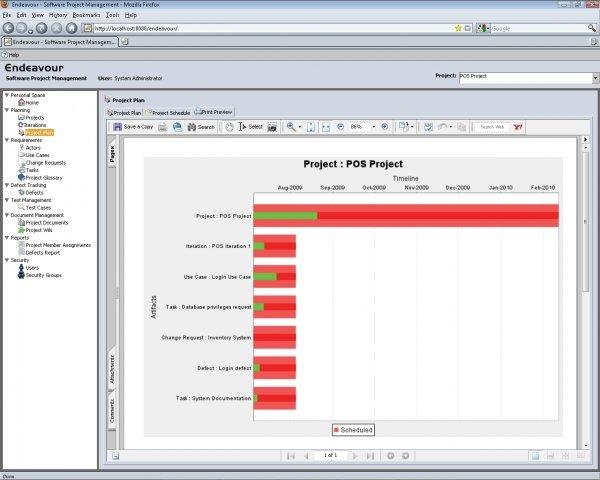Click the next view round button
The width and height of the screenshot is (600, 480).
tap(406, 456)
